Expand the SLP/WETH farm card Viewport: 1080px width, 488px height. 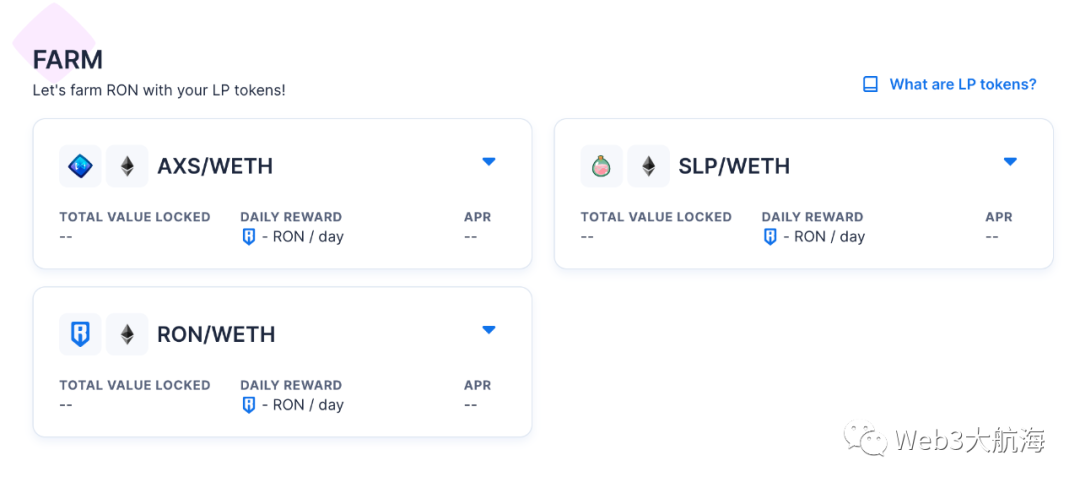point(1010,162)
